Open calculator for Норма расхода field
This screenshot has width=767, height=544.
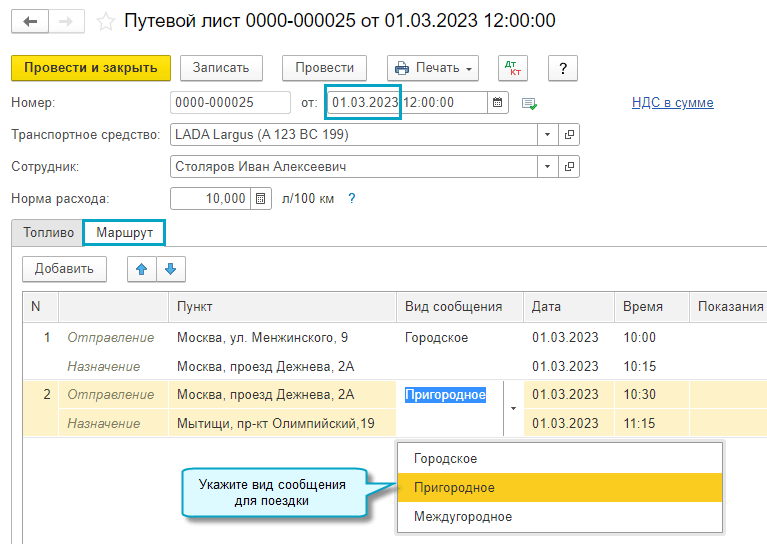[261, 198]
